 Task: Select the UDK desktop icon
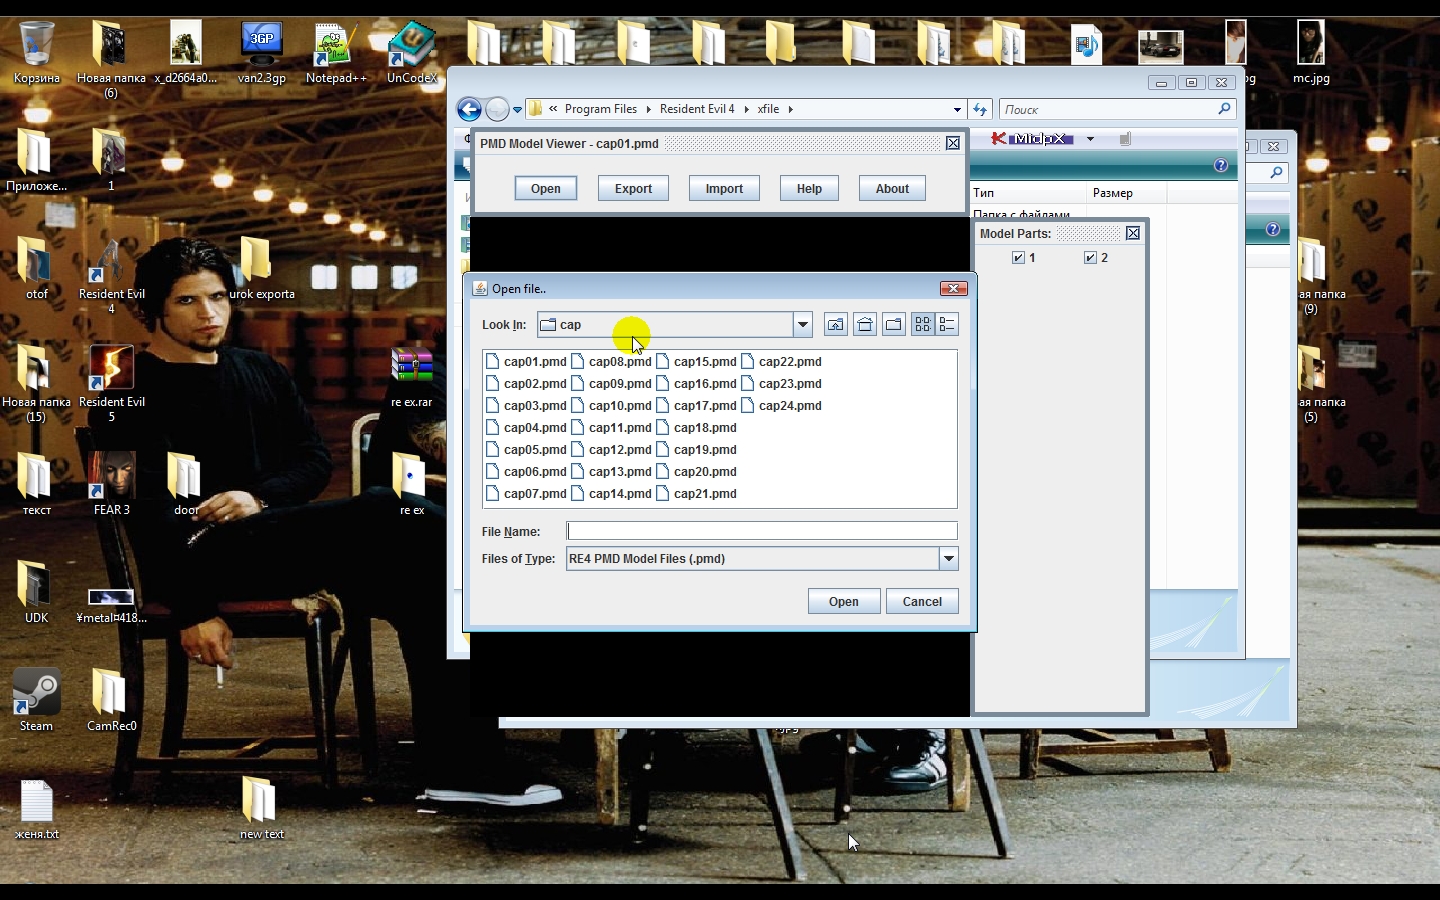[37, 592]
